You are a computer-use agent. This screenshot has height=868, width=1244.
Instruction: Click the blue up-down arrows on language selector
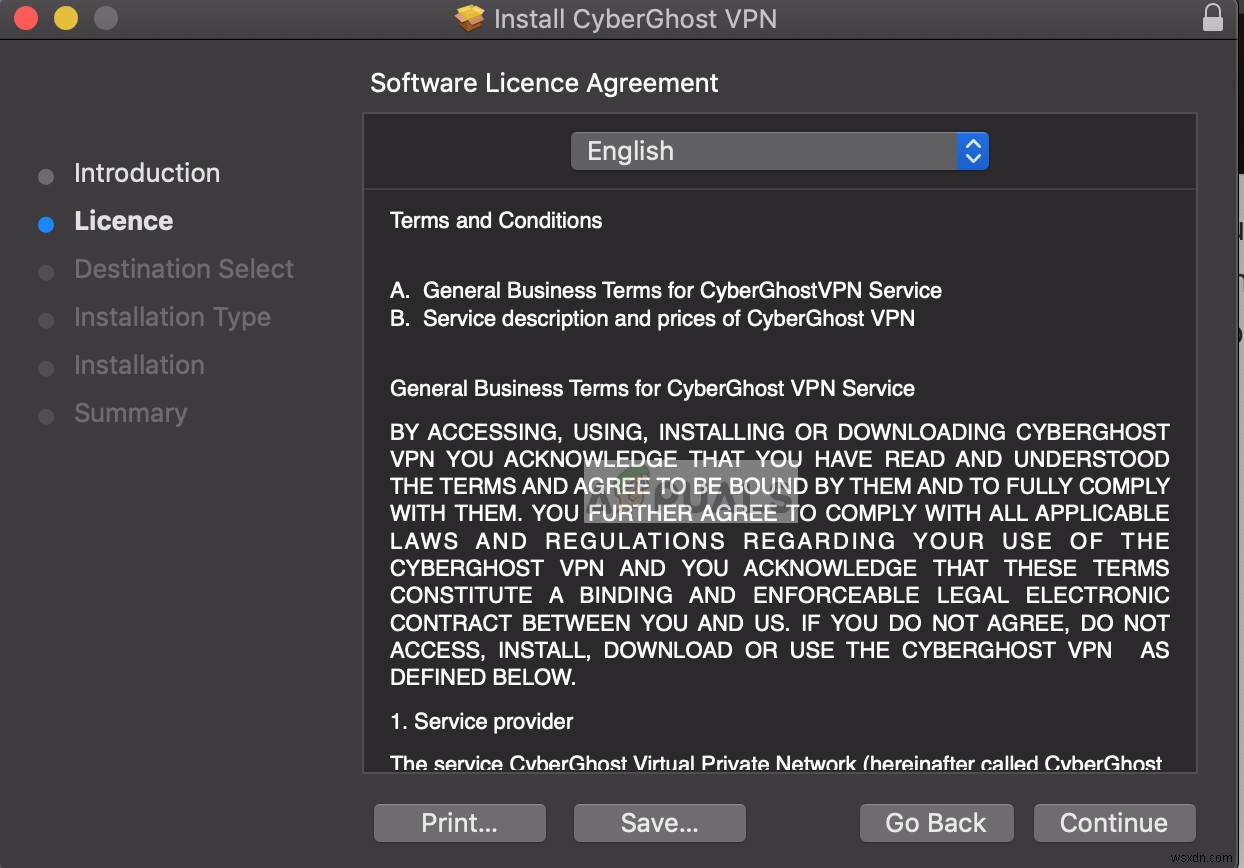pyautogui.click(x=973, y=150)
